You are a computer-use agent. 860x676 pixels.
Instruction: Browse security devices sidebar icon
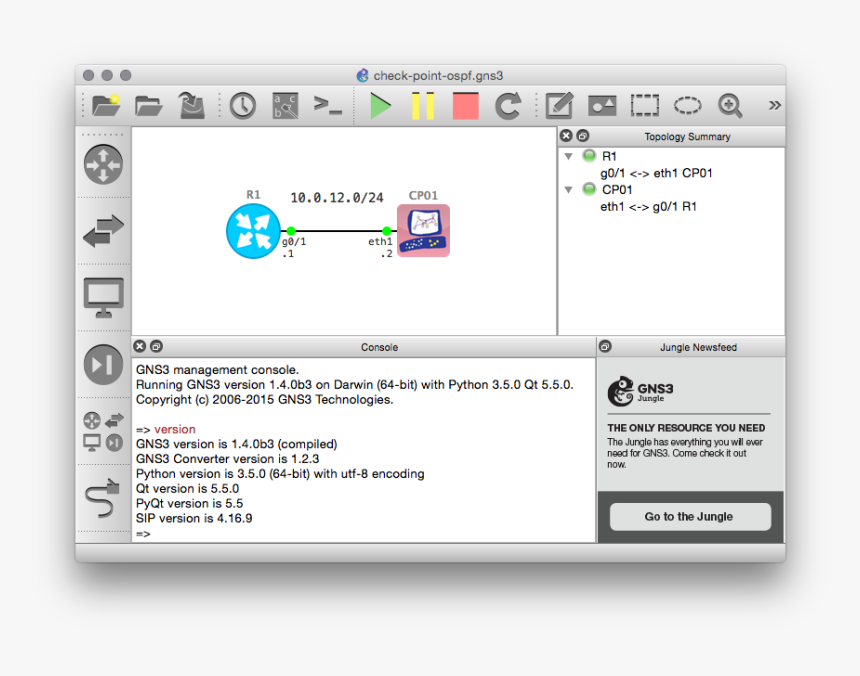click(104, 365)
